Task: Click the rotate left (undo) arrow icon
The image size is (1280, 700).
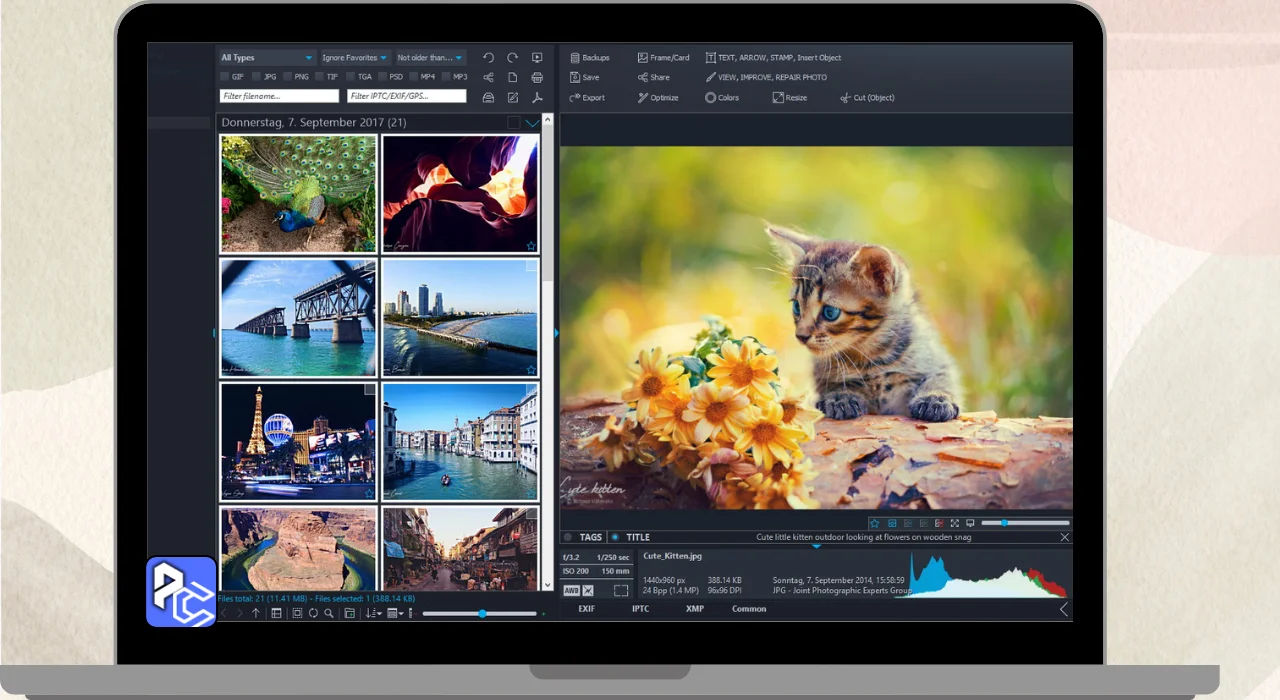Action: pos(488,58)
